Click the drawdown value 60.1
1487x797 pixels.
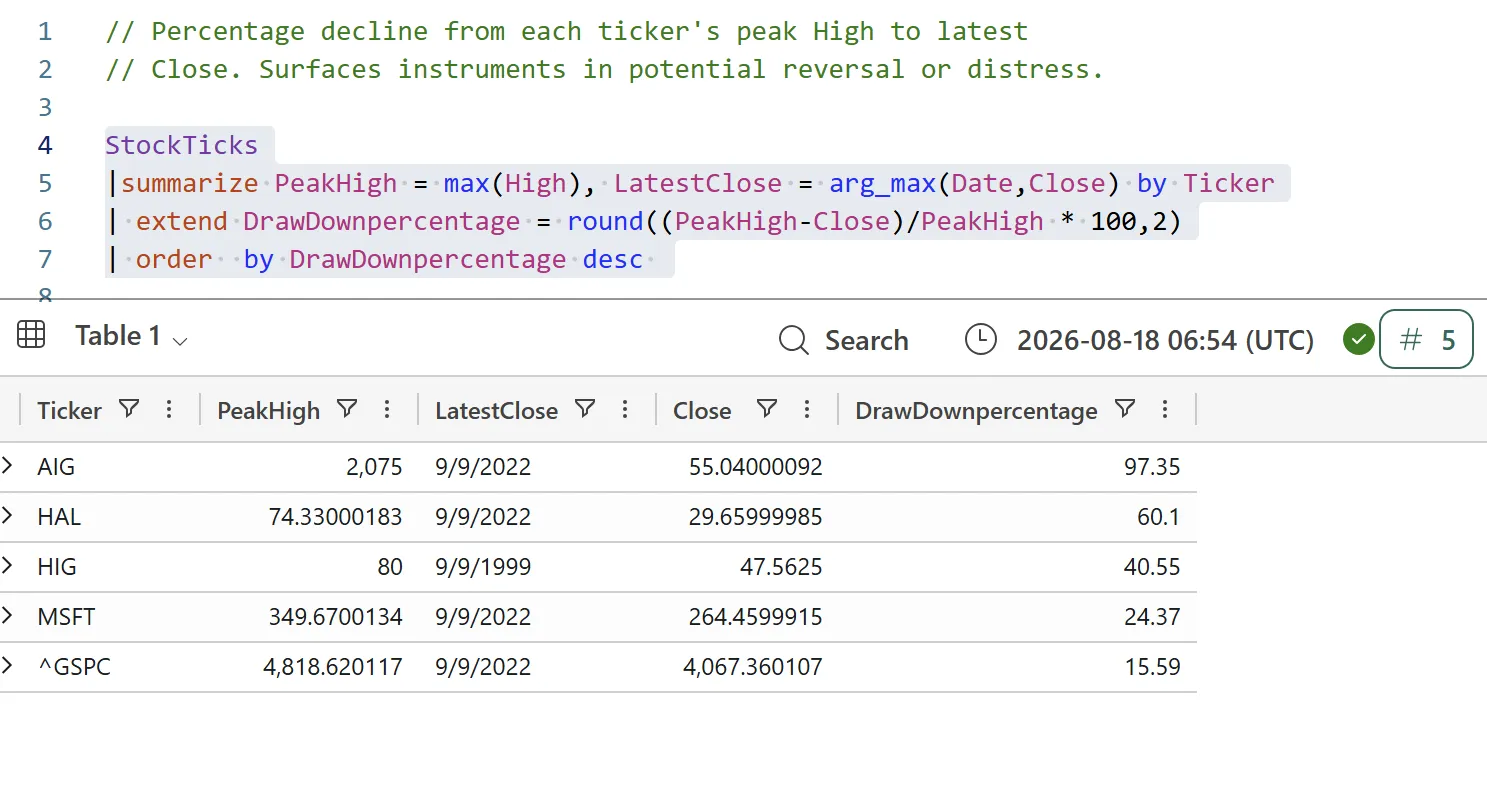click(x=1159, y=517)
